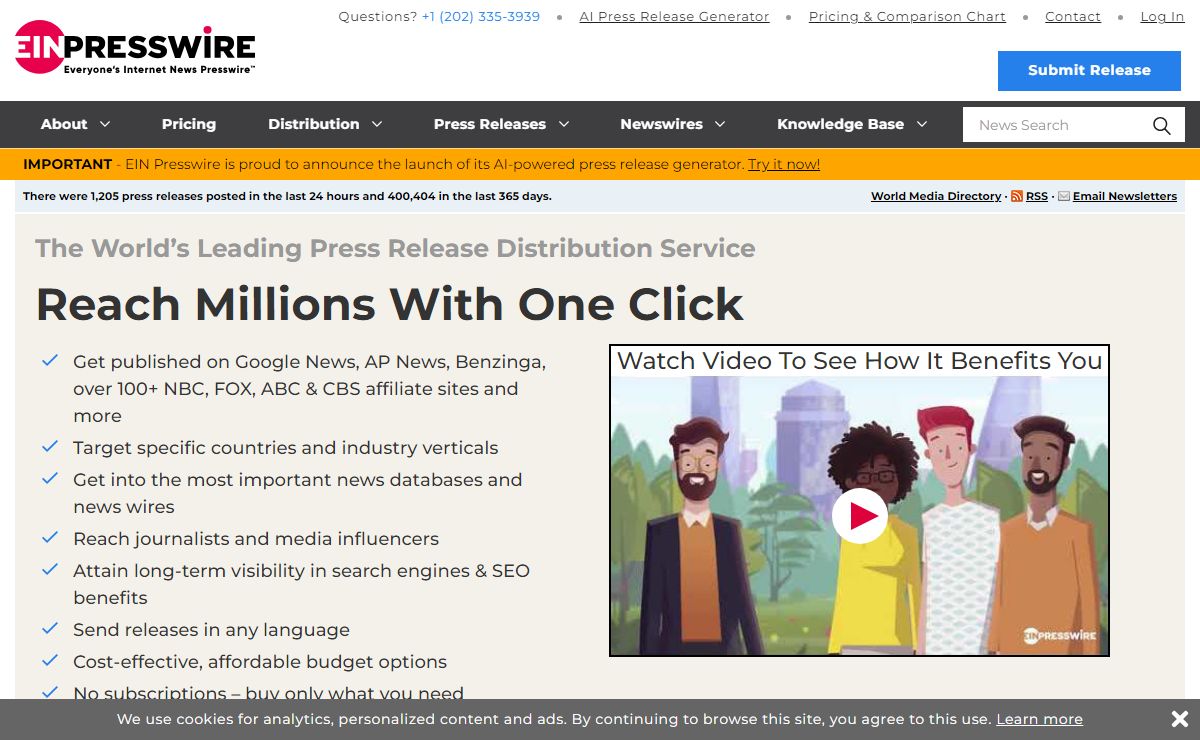Click the "Attain long-term visibility" bullet text
The height and width of the screenshot is (740, 1200).
click(x=301, y=584)
